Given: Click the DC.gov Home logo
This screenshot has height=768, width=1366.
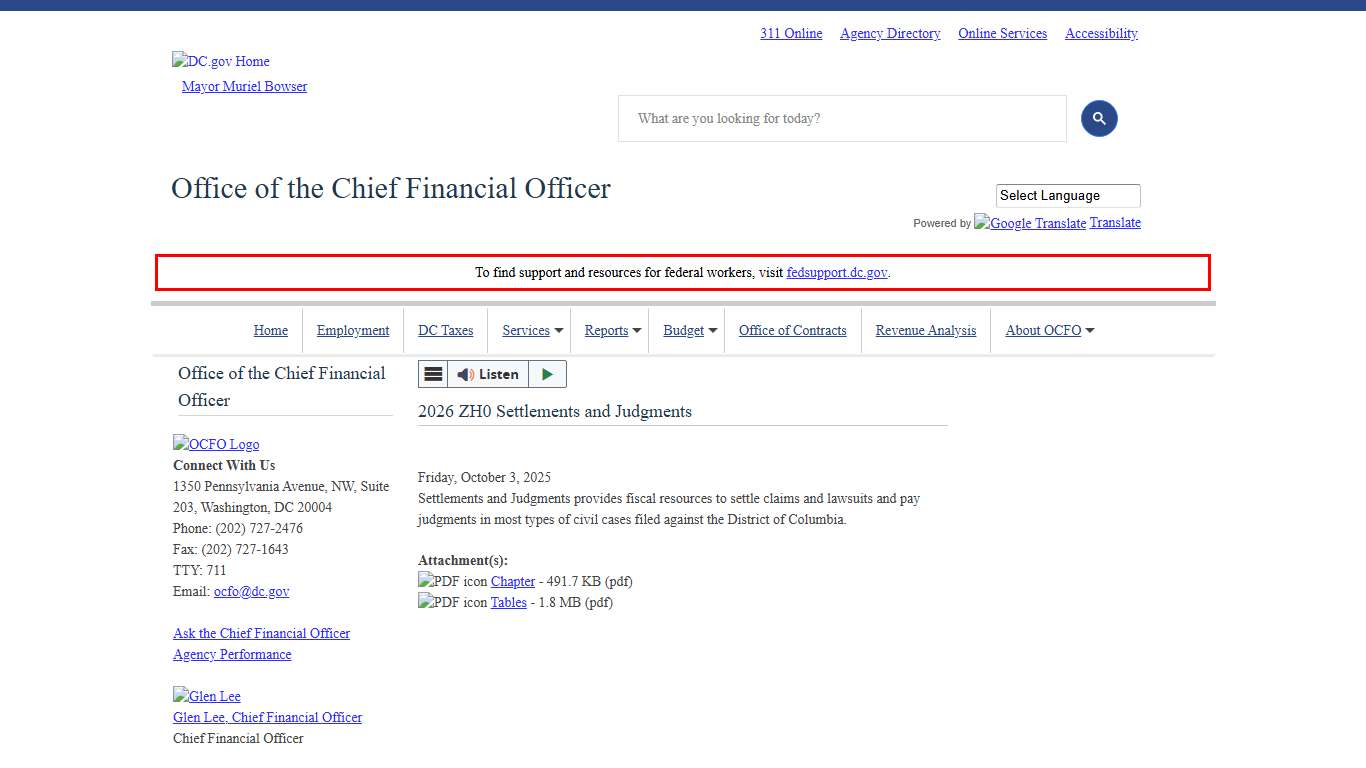Looking at the screenshot, I should (221, 61).
